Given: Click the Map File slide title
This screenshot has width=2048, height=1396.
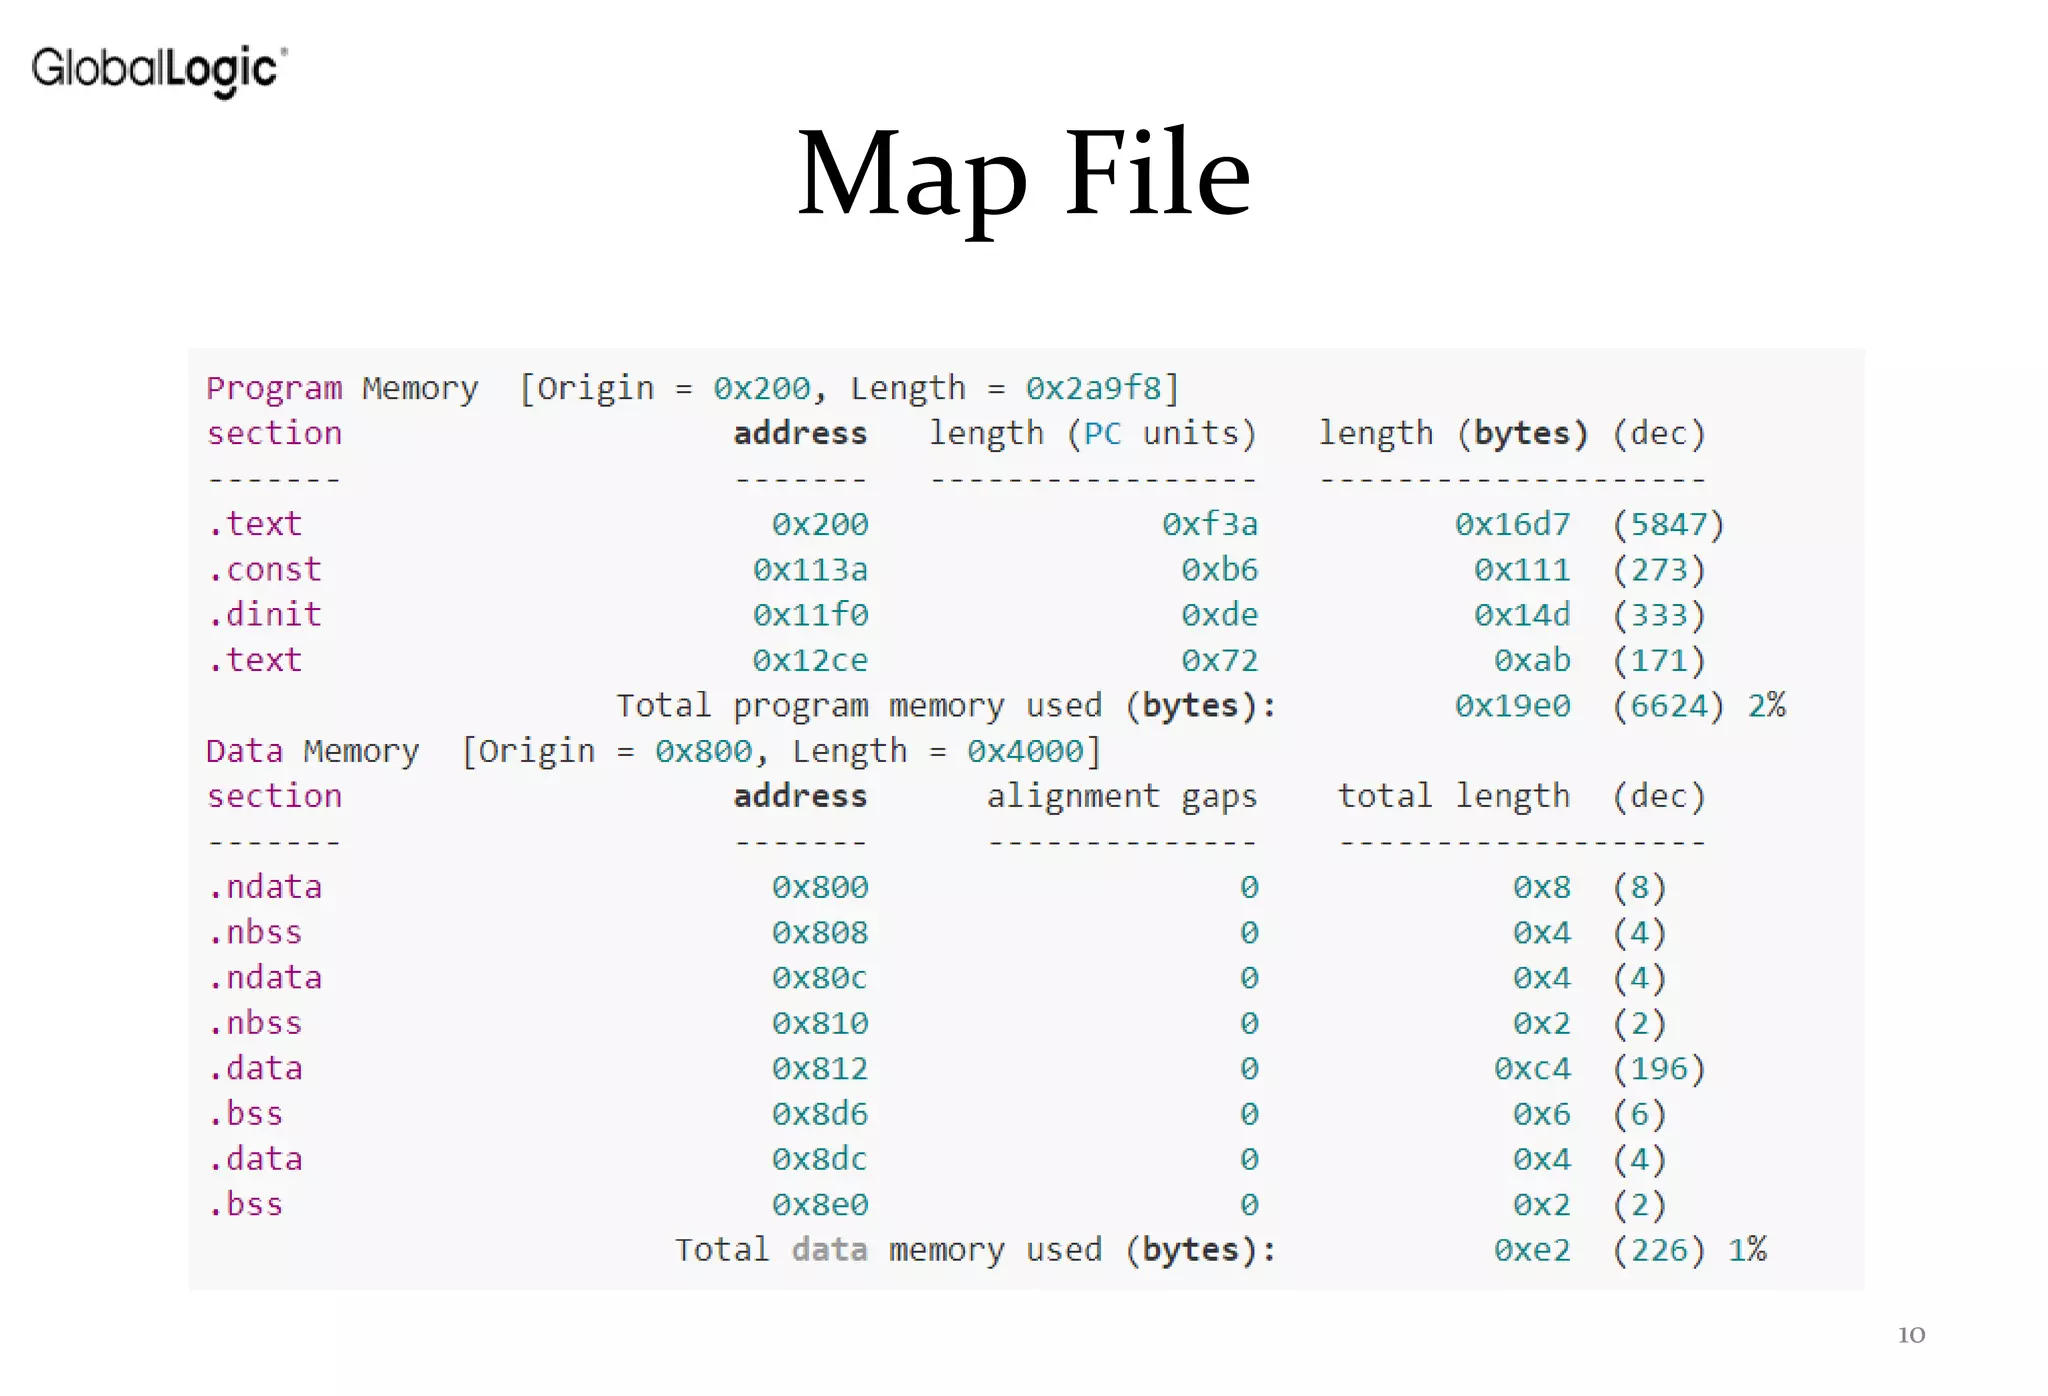Looking at the screenshot, I should click(x=1023, y=173).
